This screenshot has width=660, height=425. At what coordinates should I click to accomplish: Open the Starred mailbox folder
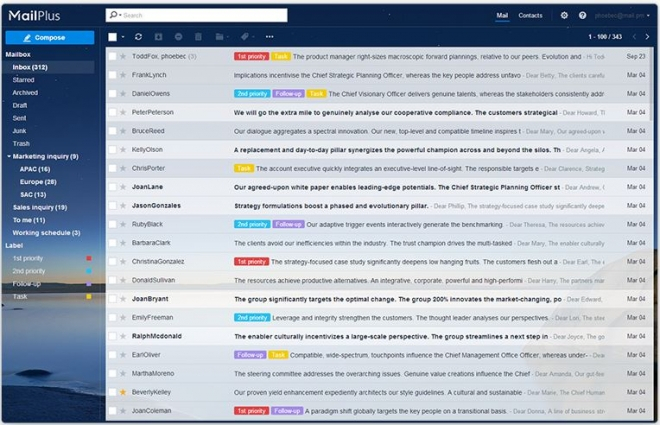[x=23, y=79]
